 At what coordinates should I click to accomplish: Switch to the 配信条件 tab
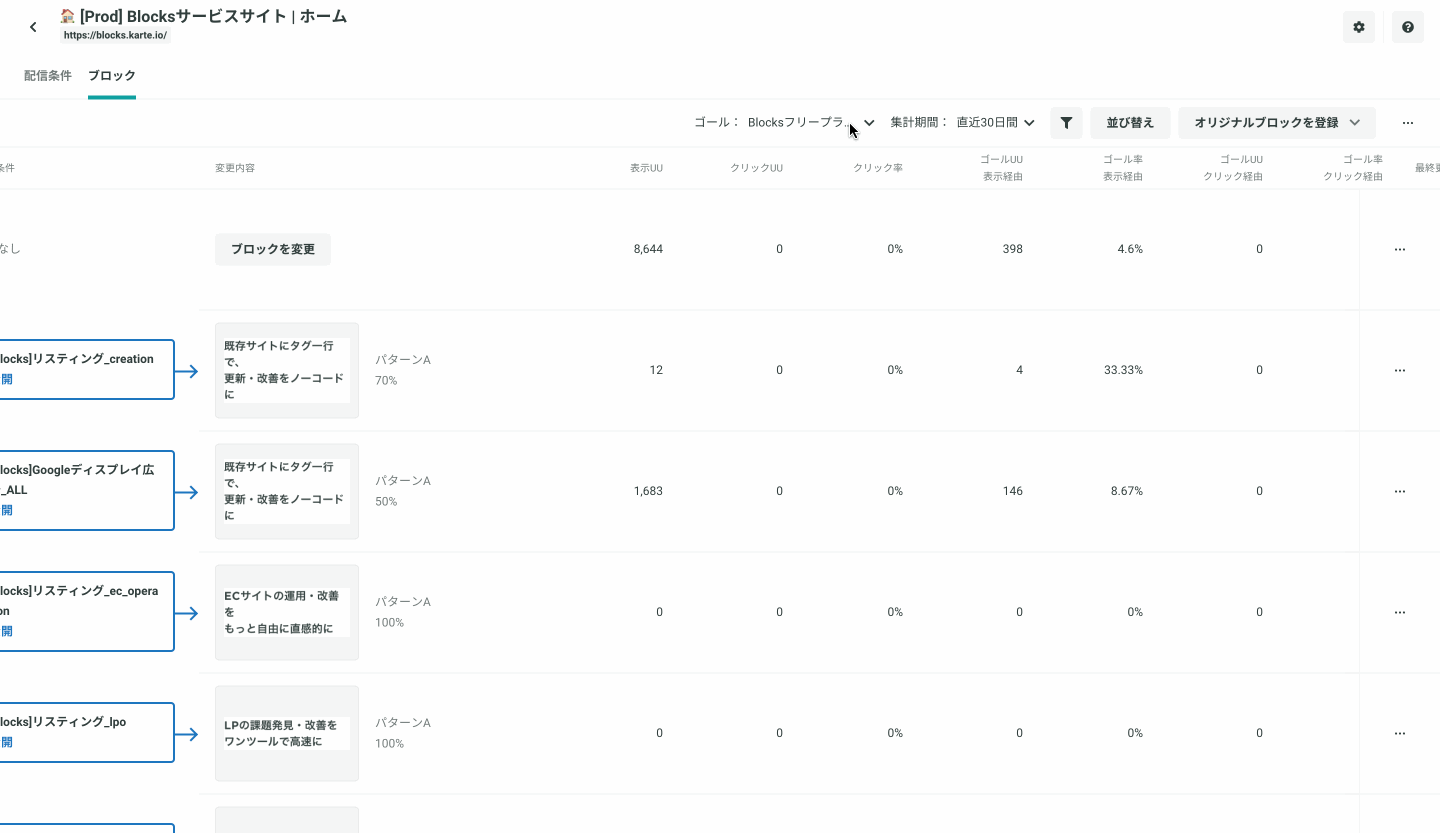[48, 76]
